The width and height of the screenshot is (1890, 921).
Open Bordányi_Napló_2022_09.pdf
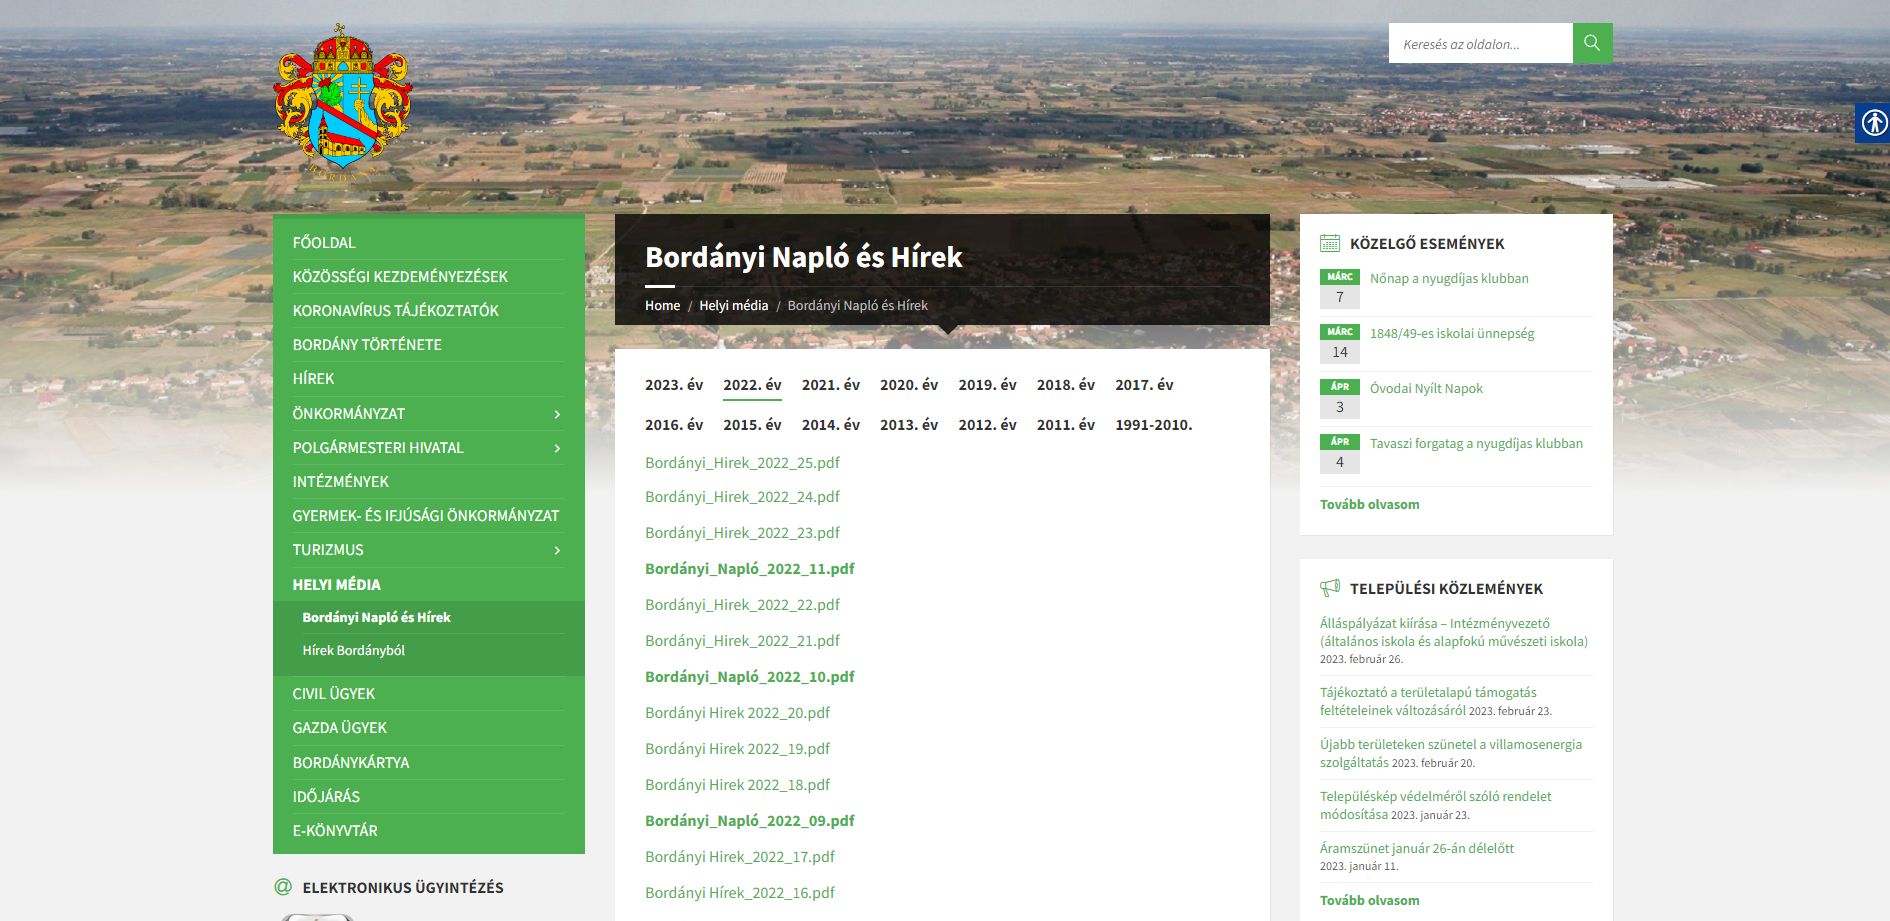pos(750,821)
